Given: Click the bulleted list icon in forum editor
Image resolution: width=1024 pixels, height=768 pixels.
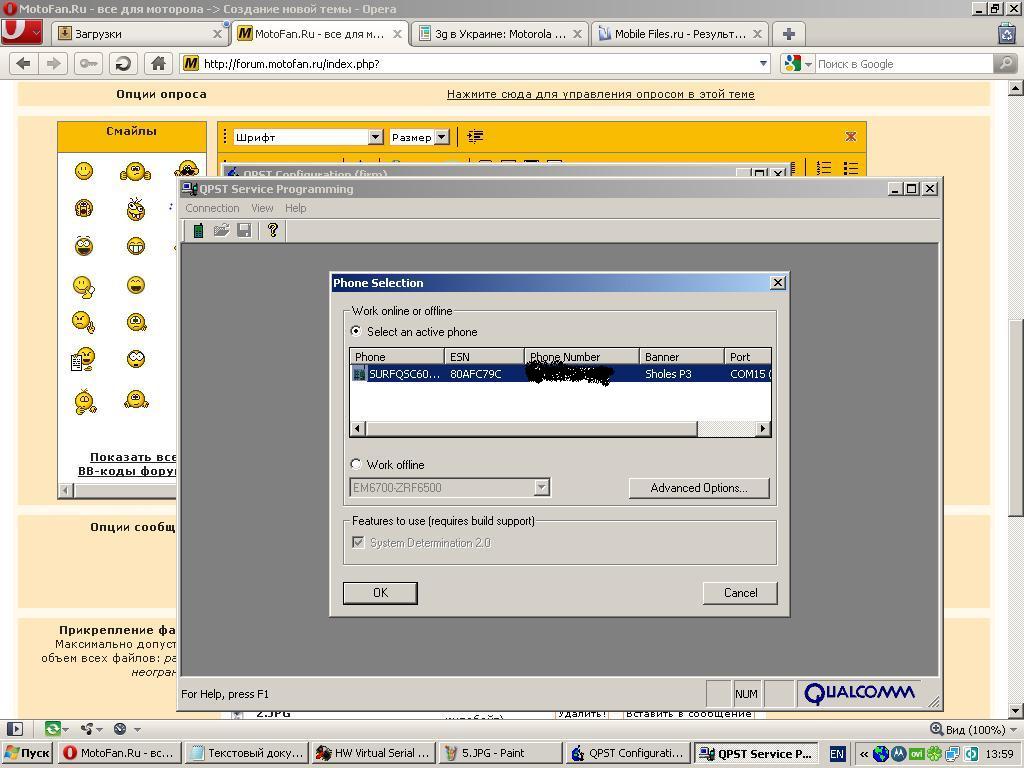Looking at the screenshot, I should [851, 168].
